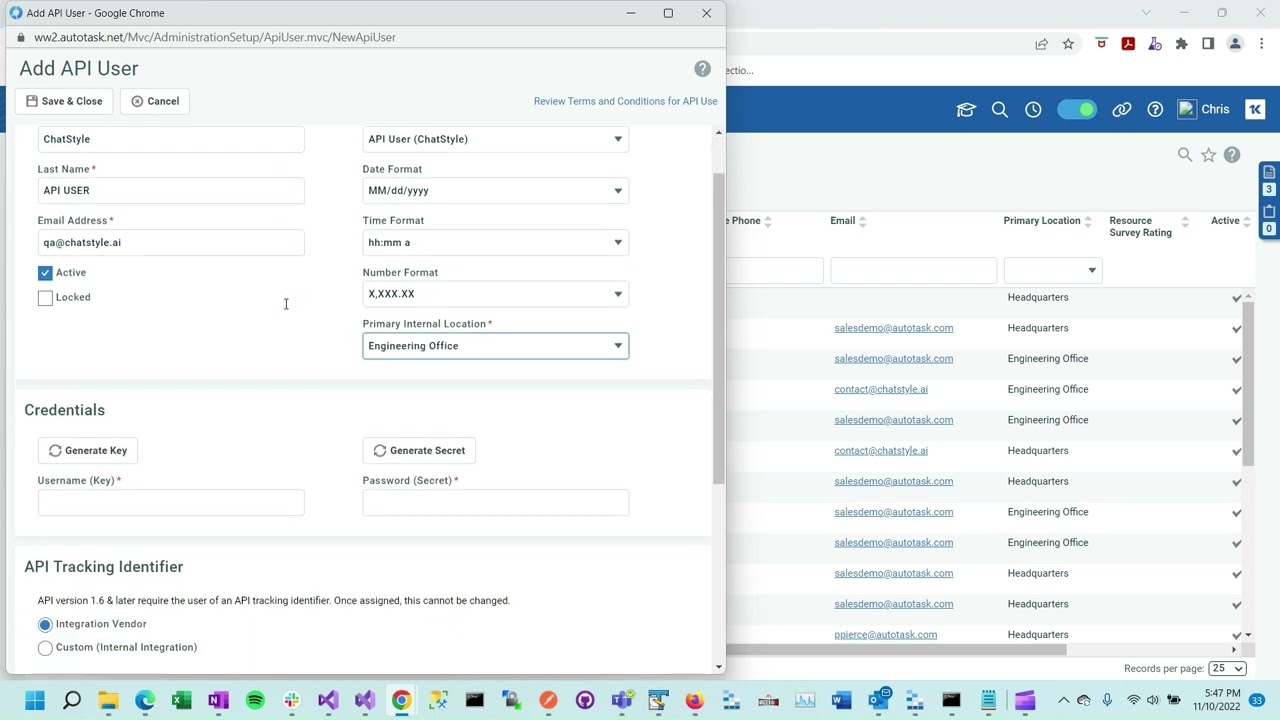Click resource list page search icon

coord(1185,155)
